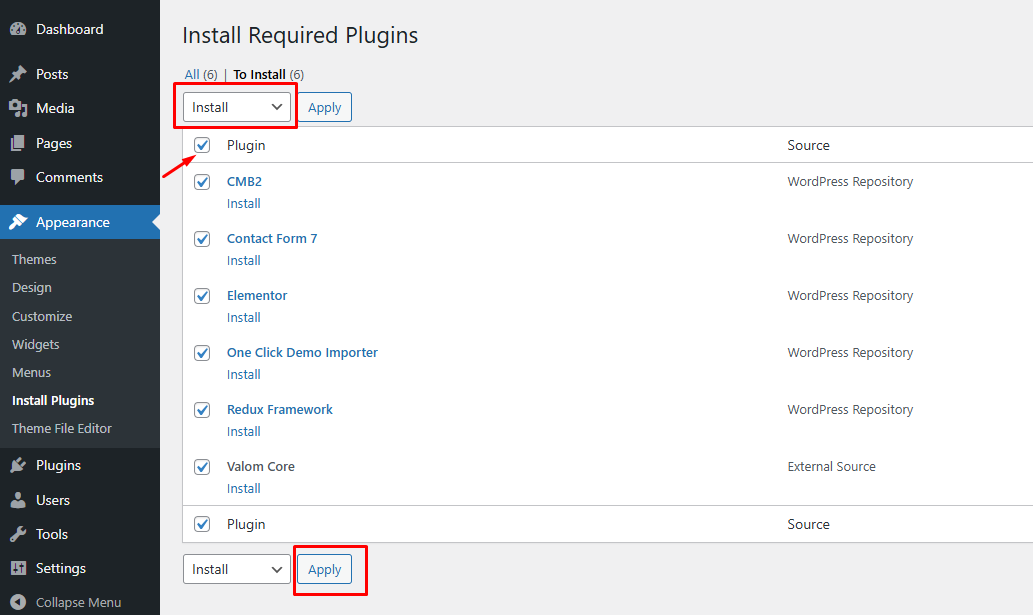Open Comments using the speech bubble icon
The image size is (1033, 615).
coord(18,177)
